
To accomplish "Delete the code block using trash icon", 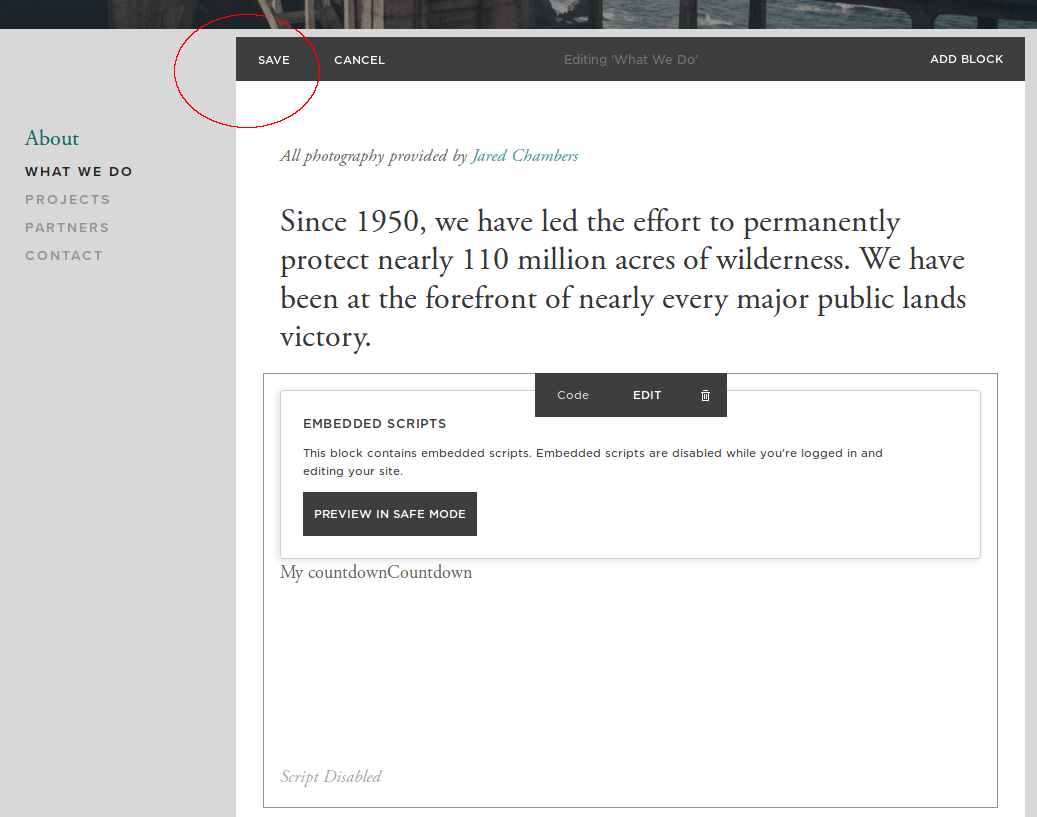I will coord(705,395).
